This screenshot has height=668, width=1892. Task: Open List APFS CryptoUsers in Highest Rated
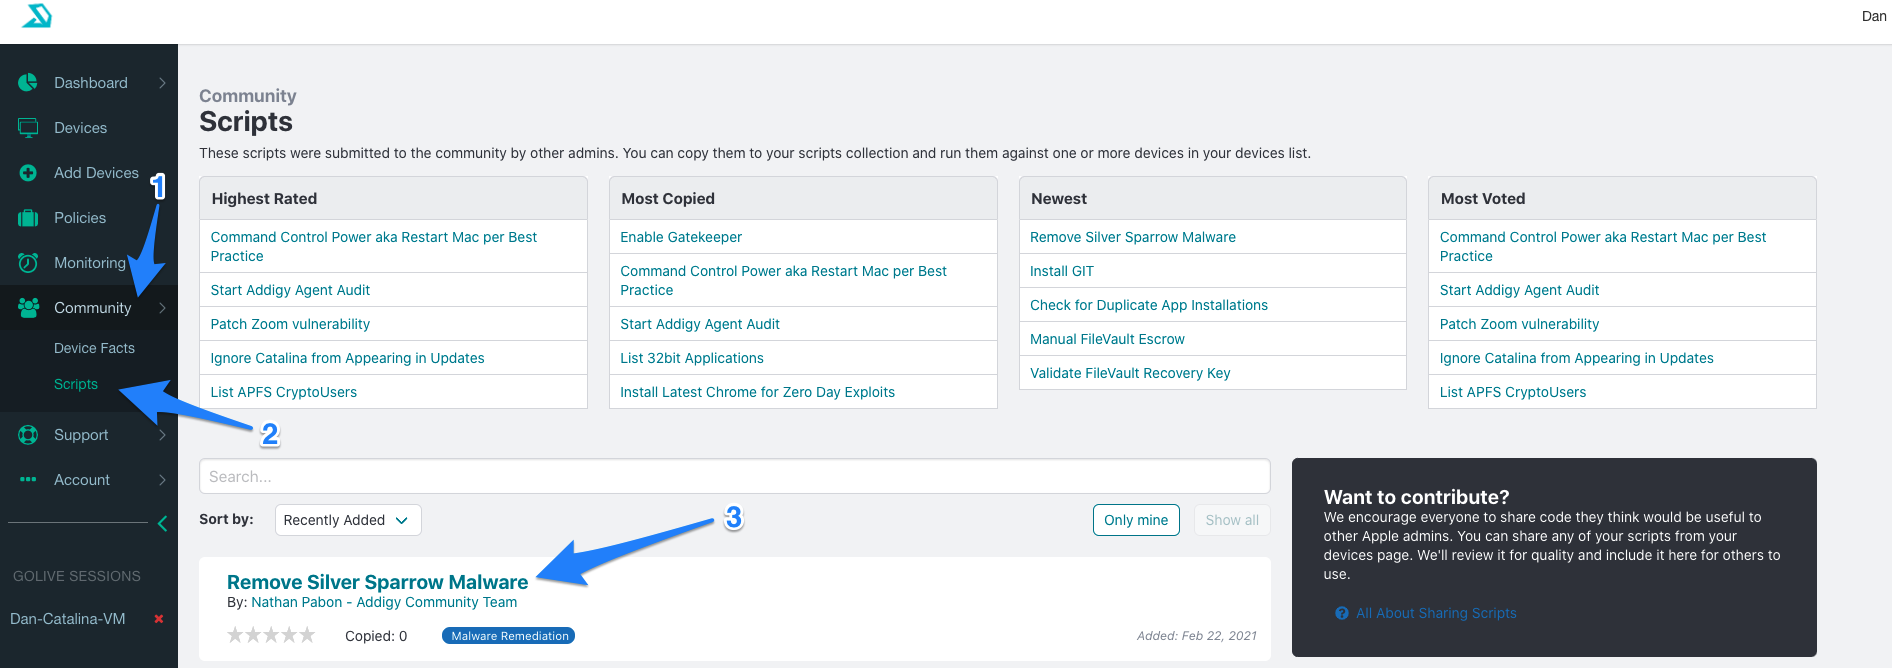(283, 392)
